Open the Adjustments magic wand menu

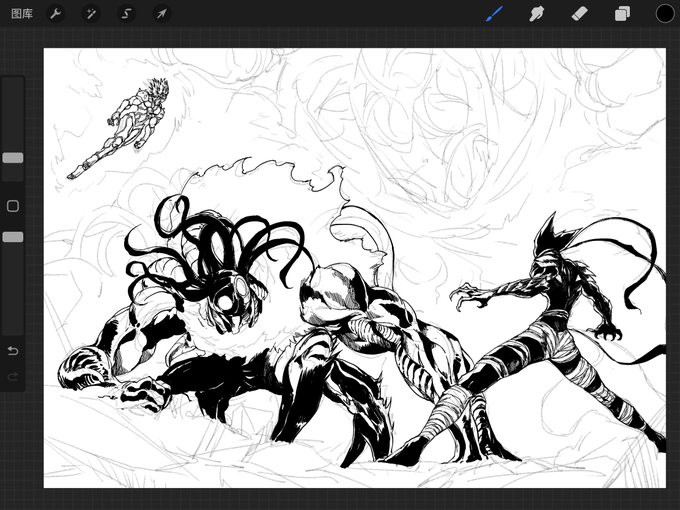[x=91, y=14]
